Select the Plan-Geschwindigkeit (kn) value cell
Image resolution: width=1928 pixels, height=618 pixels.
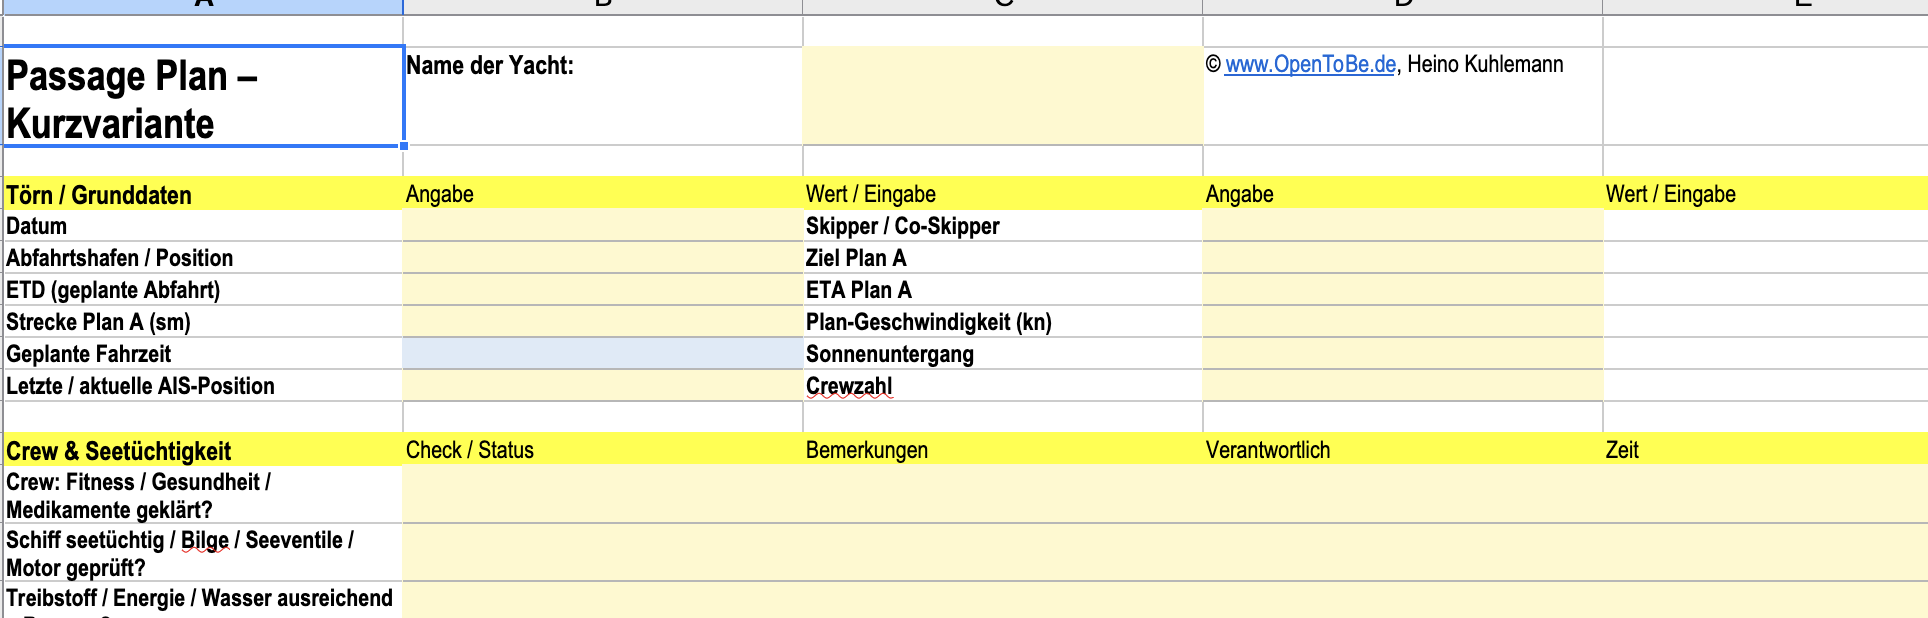pos(1402,322)
